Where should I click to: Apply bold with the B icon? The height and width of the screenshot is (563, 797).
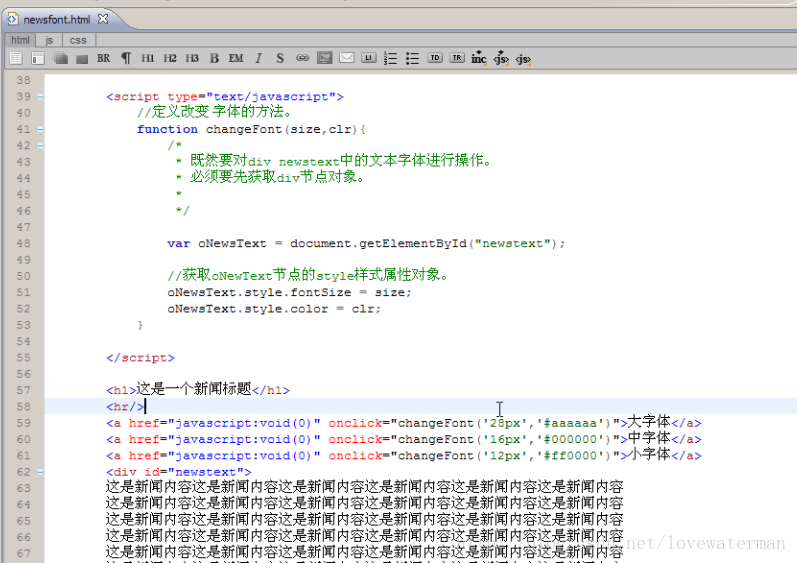[x=214, y=58]
